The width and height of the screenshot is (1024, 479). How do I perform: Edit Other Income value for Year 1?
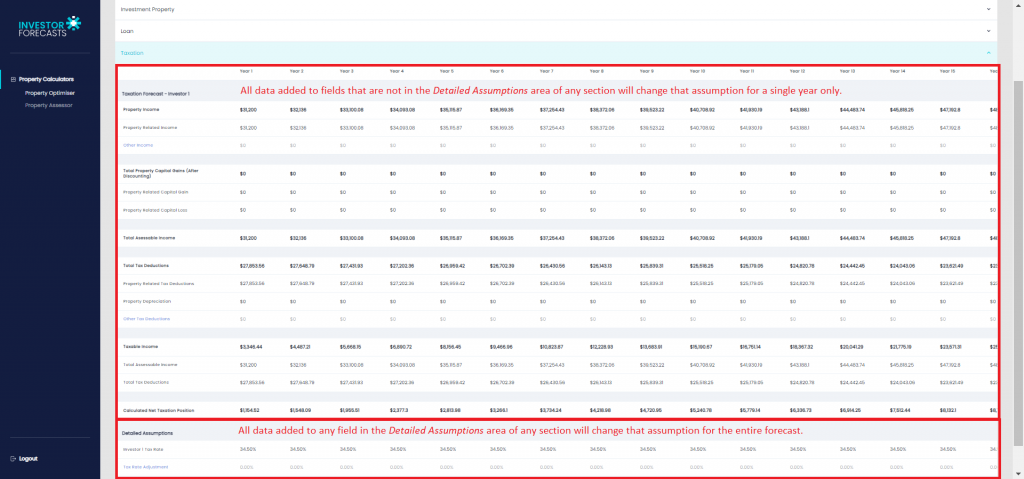click(244, 145)
